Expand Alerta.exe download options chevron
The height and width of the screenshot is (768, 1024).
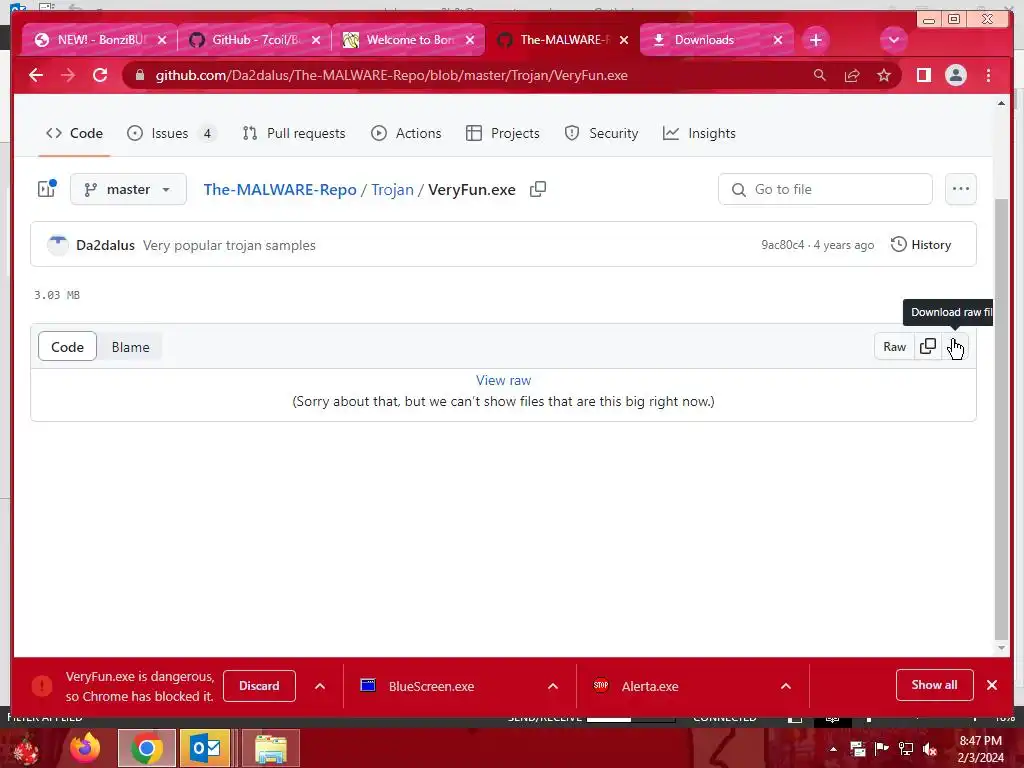point(786,686)
